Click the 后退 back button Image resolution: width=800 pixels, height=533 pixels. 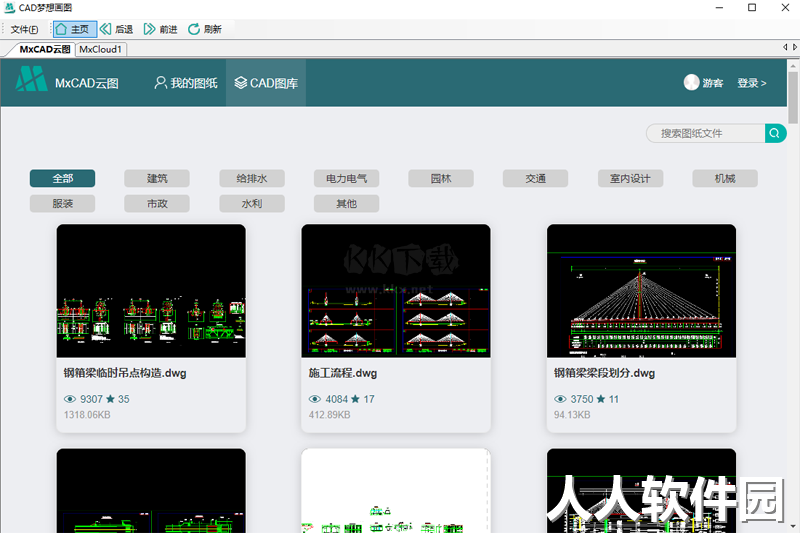pyautogui.click(x=117, y=29)
